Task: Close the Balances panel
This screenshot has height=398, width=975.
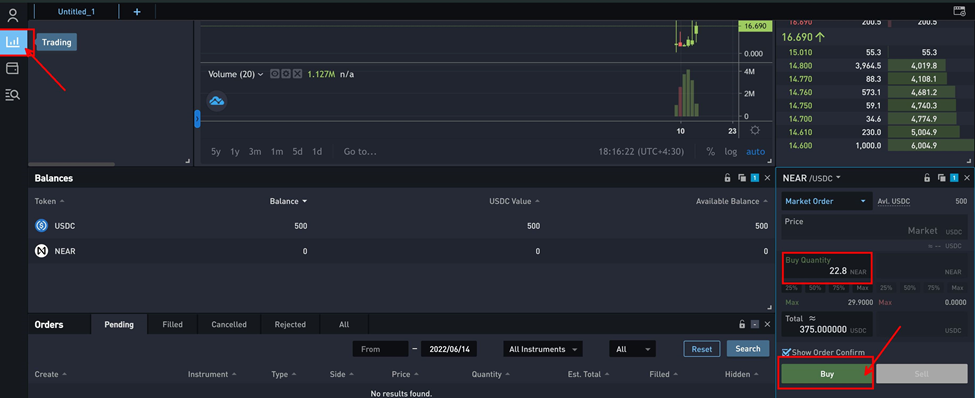Action: [767, 178]
